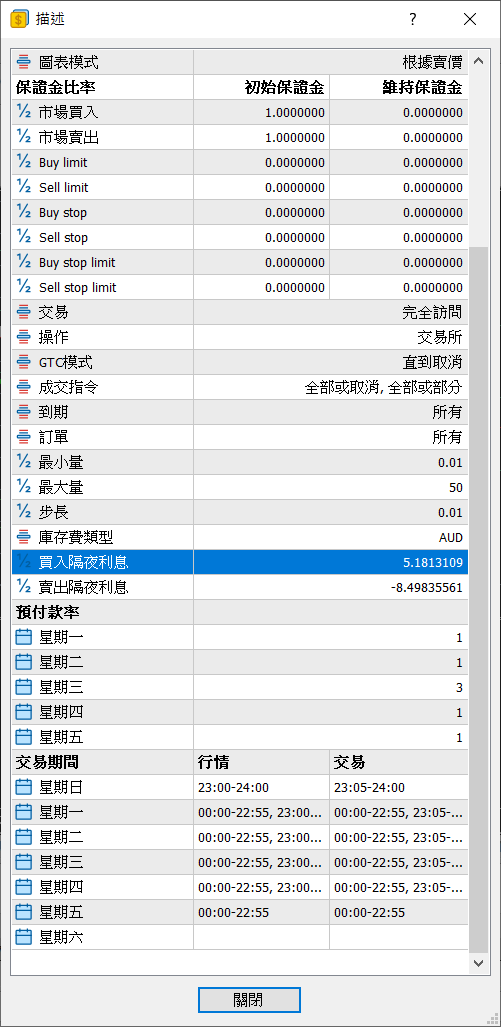The width and height of the screenshot is (501, 1027).
Task: Select the highlighted 買入隔夜利息 row
Action: point(240,562)
